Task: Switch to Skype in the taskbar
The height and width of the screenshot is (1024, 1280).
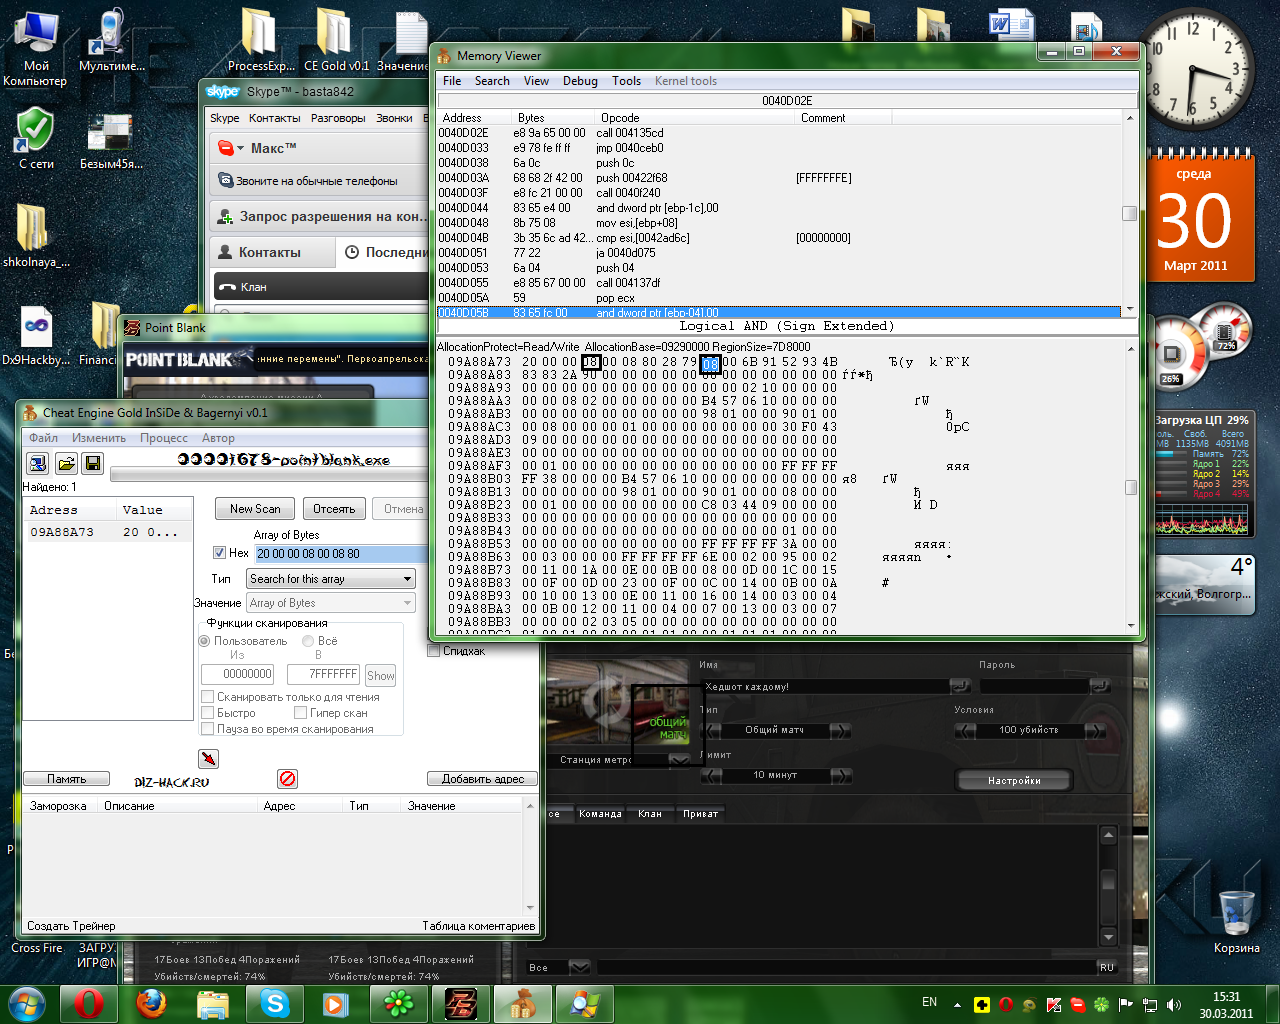Action: 275,1003
